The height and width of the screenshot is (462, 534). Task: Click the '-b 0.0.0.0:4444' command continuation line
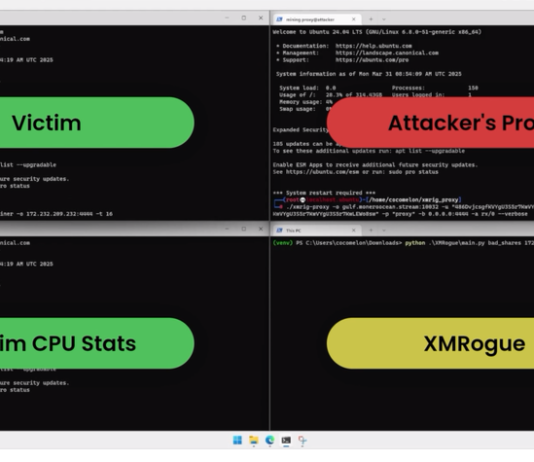point(400,214)
